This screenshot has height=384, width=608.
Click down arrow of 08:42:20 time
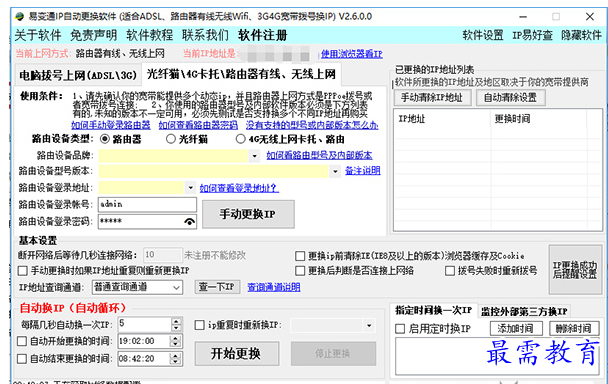point(176,362)
